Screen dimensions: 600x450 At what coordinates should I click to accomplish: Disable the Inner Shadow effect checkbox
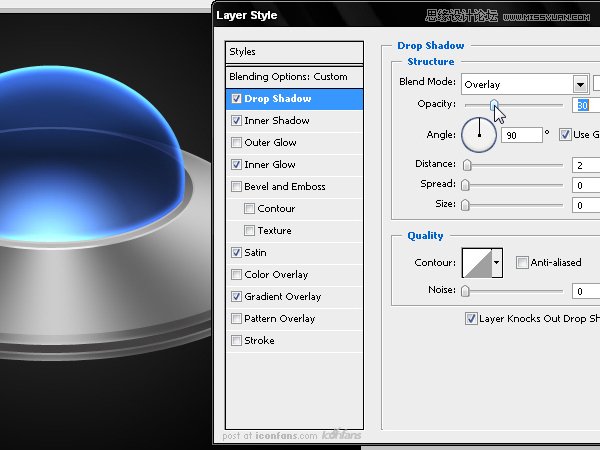(x=236, y=121)
